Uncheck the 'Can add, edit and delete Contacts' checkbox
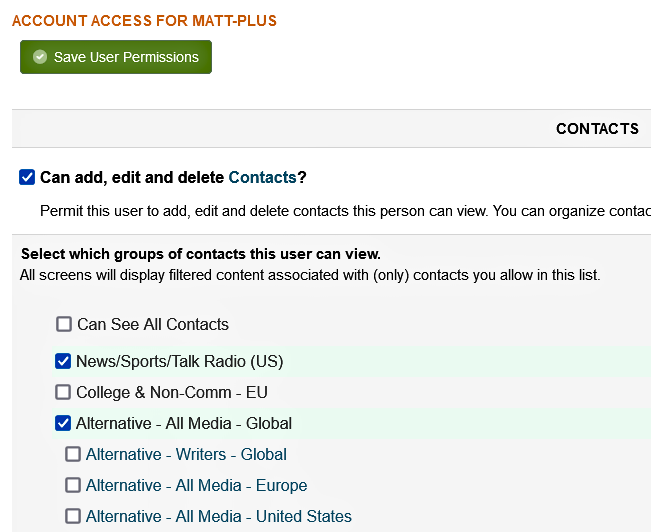The image size is (651, 532). pos(27,177)
